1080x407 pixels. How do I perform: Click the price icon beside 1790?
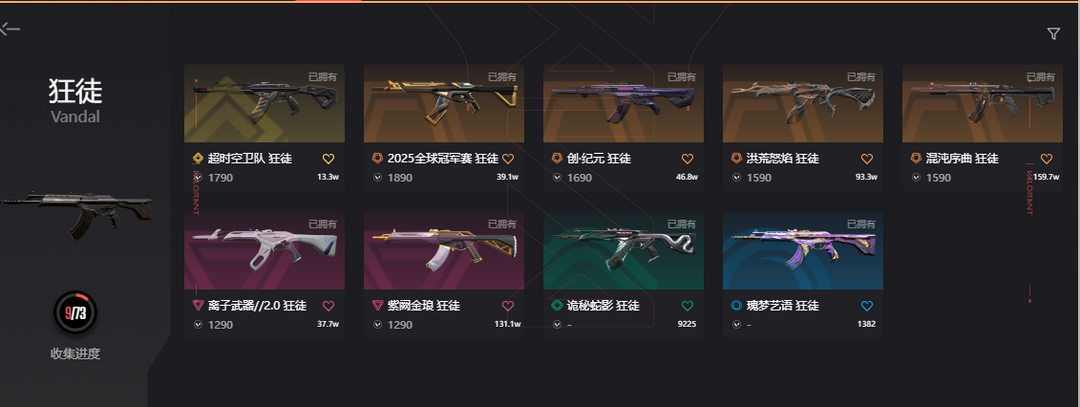199,178
